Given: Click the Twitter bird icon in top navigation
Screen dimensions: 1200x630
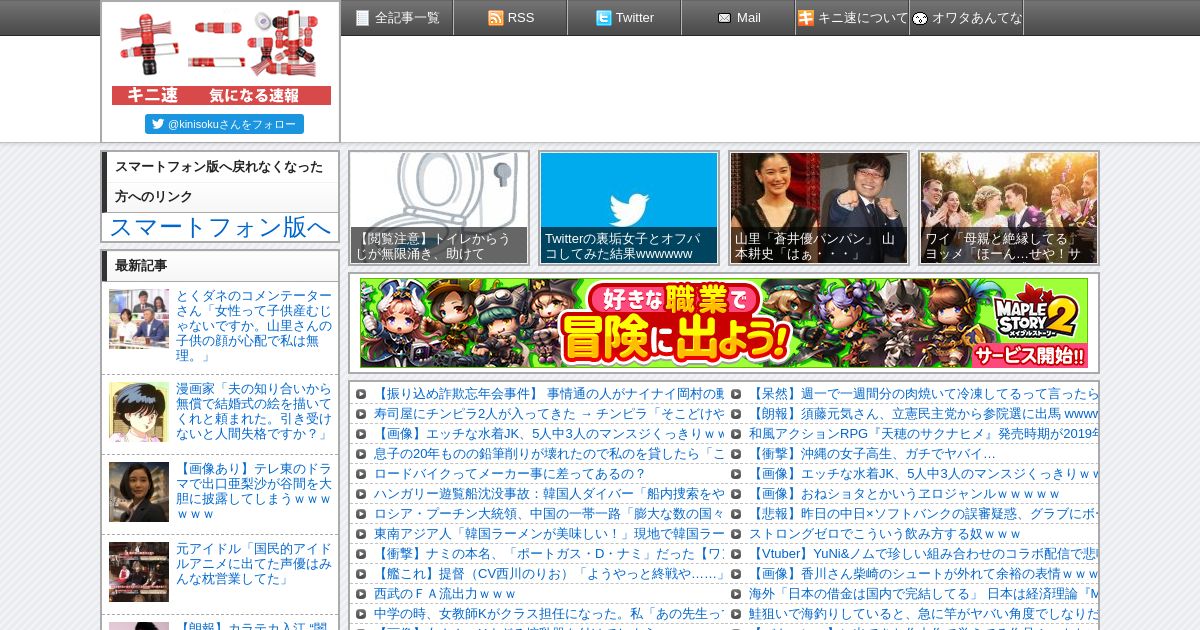Looking at the screenshot, I should [x=603, y=18].
